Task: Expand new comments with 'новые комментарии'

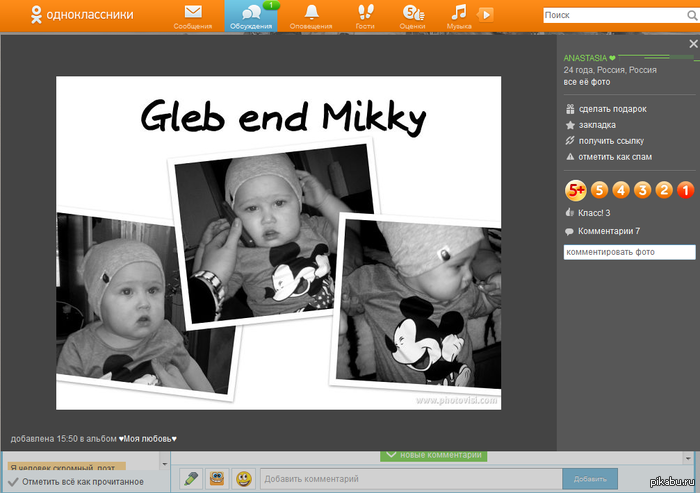Action: 434,456
